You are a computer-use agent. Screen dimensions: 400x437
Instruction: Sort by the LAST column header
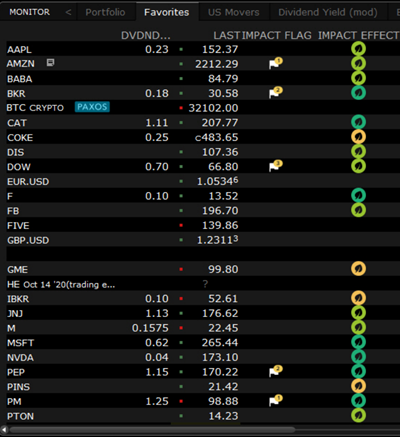point(226,35)
